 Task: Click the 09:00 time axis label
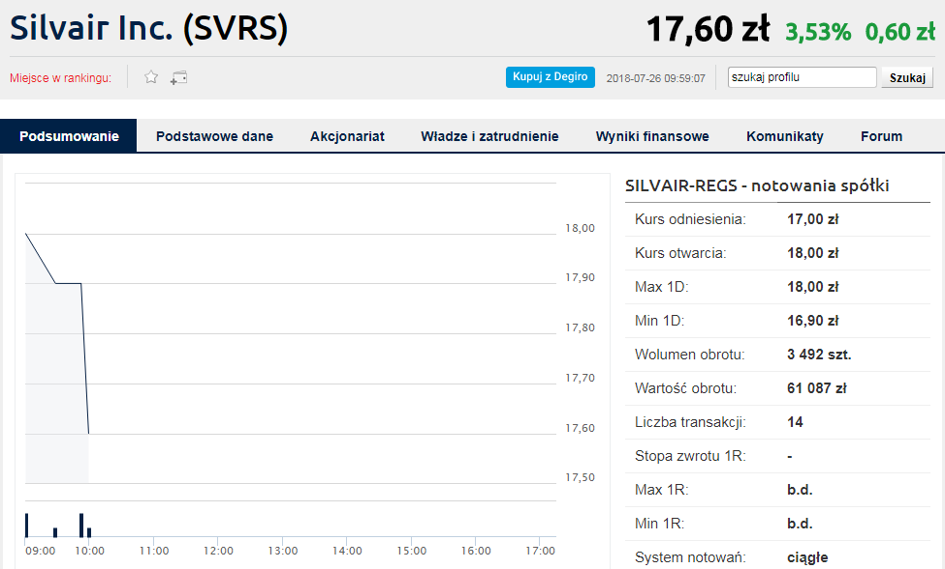(40, 551)
